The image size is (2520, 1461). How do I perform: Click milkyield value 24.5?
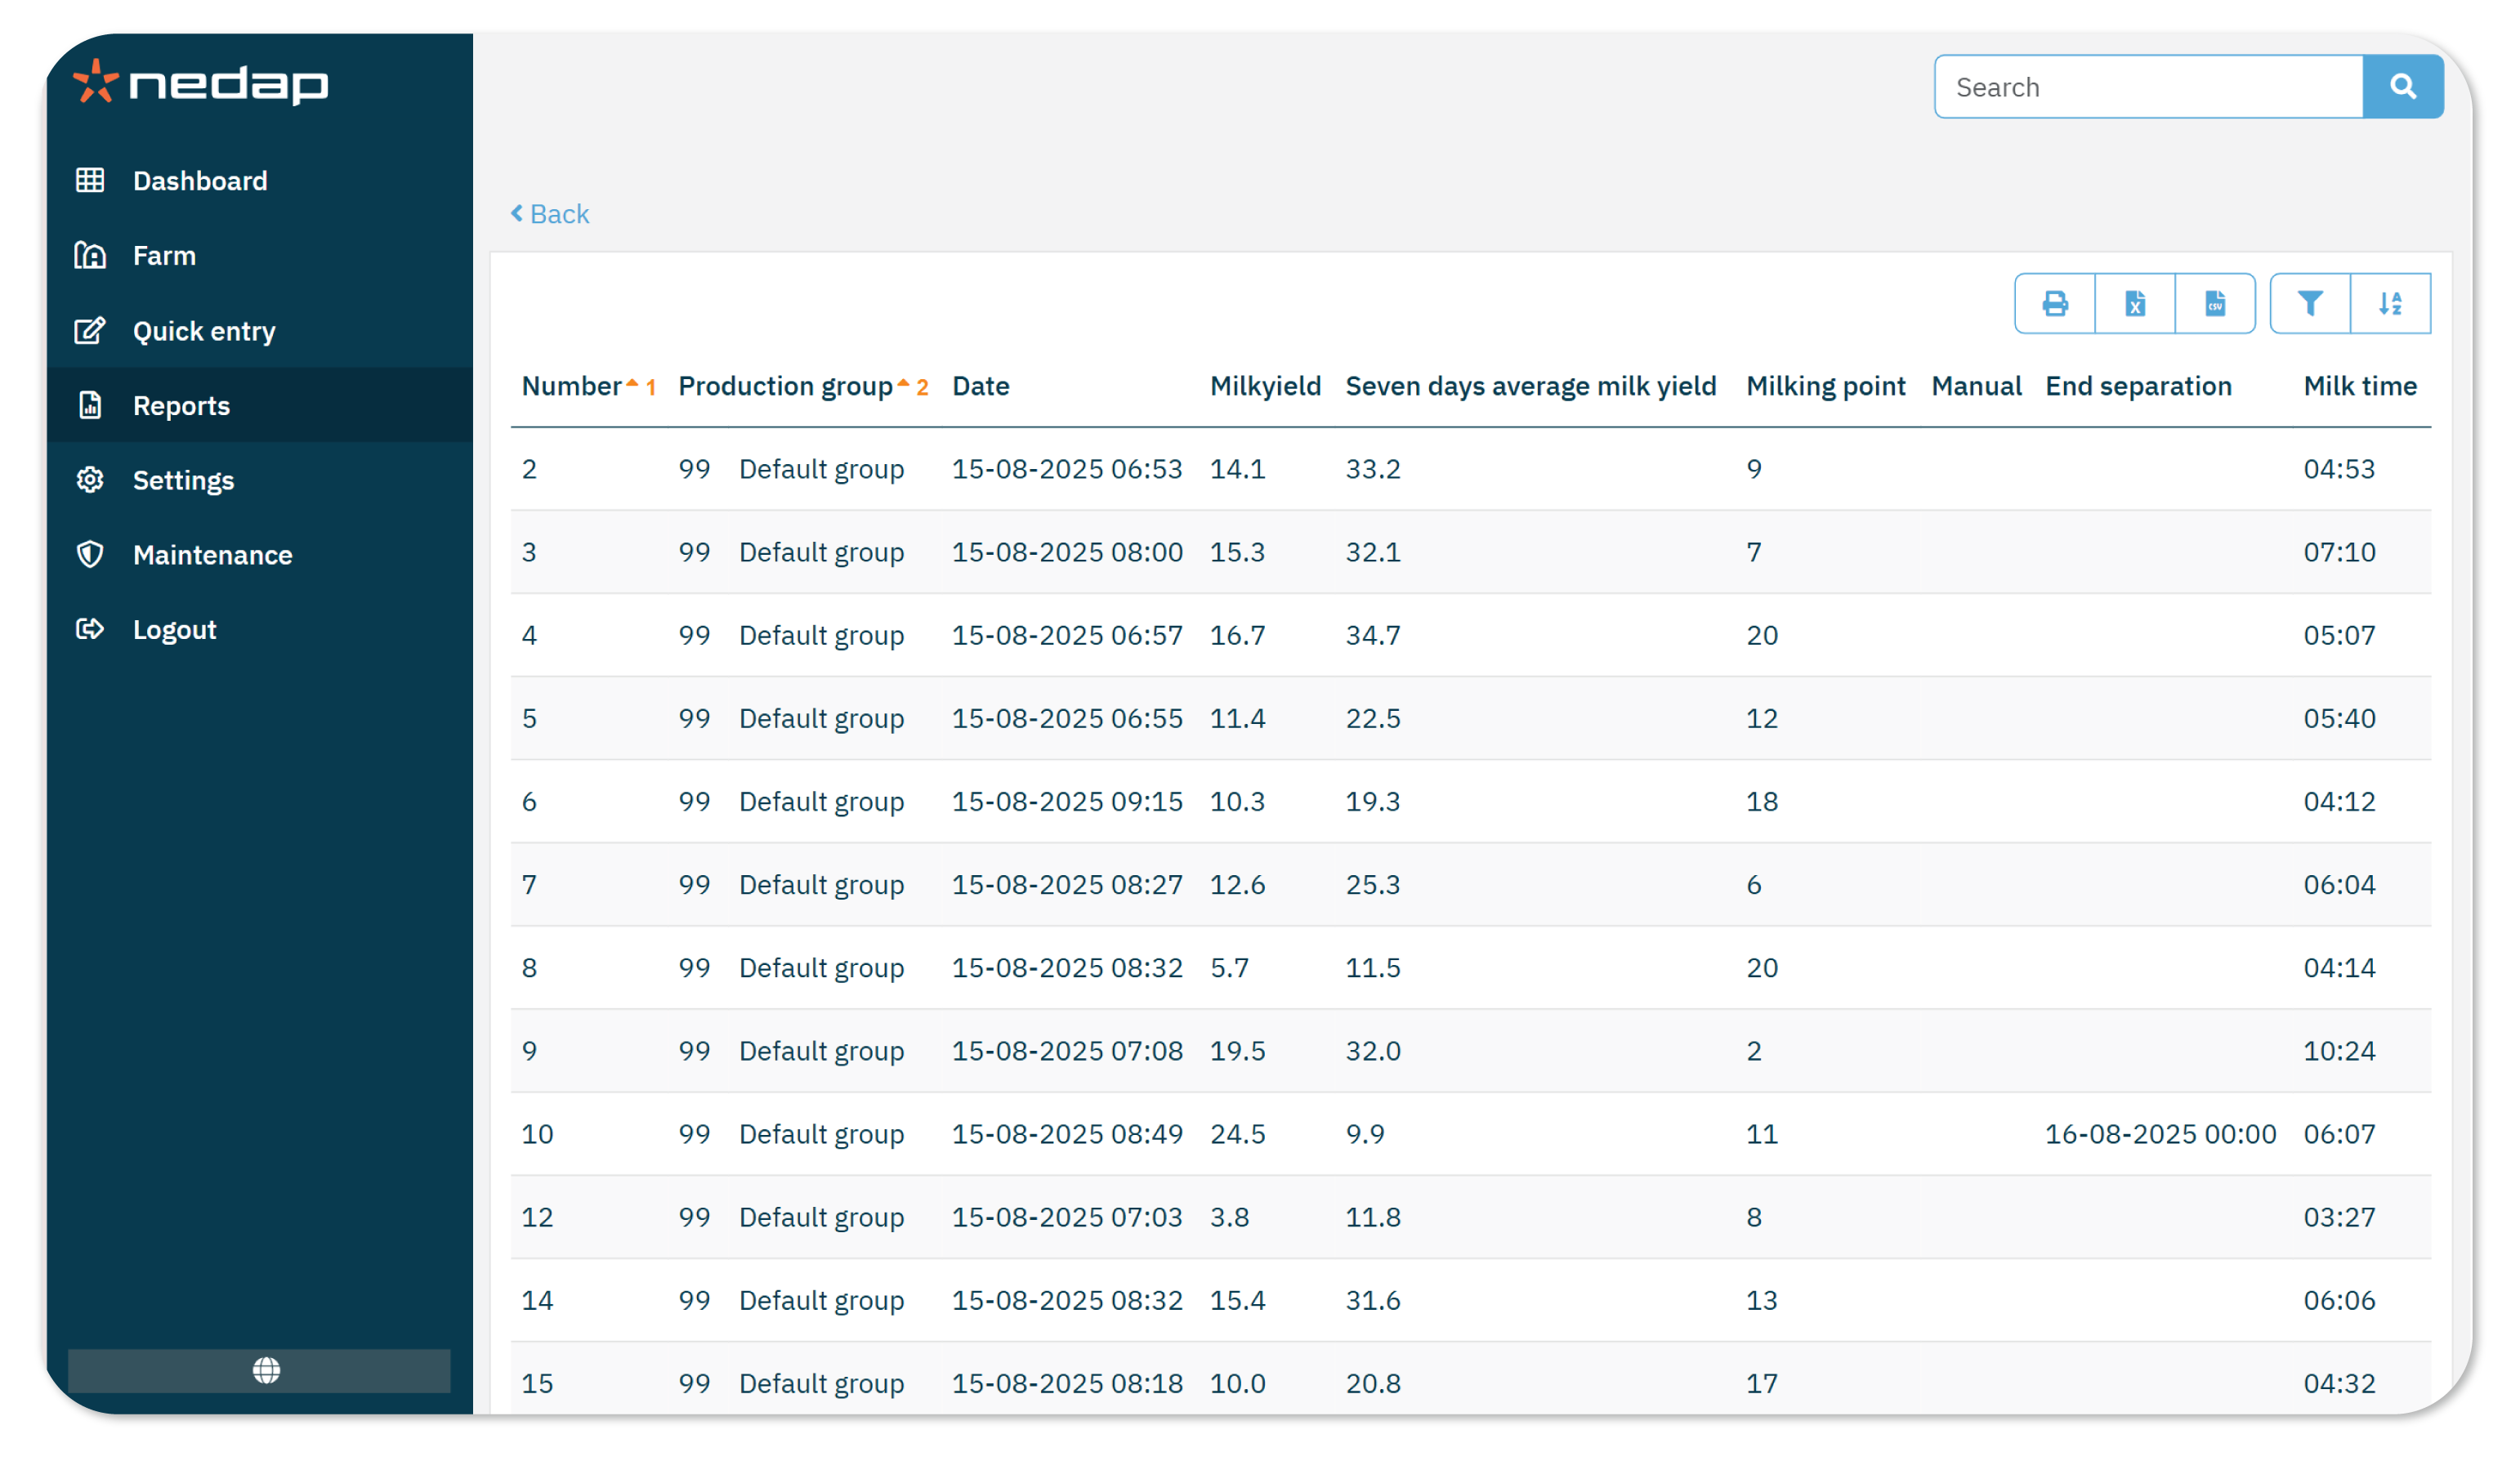tap(1238, 1133)
